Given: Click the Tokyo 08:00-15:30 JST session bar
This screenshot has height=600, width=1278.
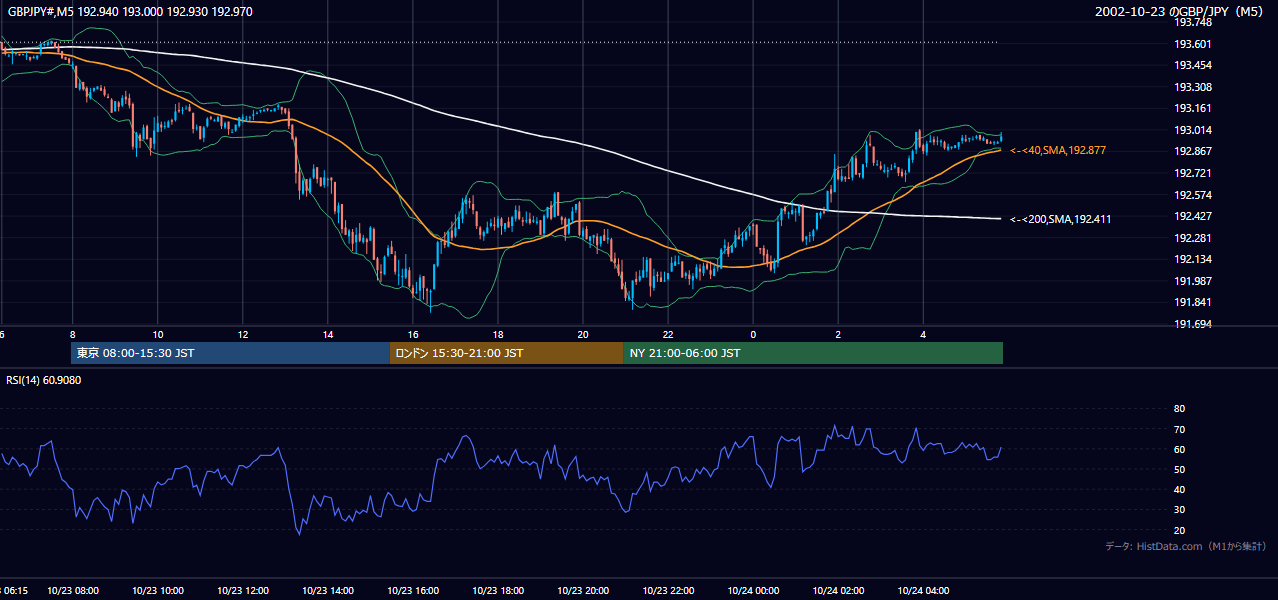Looking at the screenshot, I should coord(230,353).
